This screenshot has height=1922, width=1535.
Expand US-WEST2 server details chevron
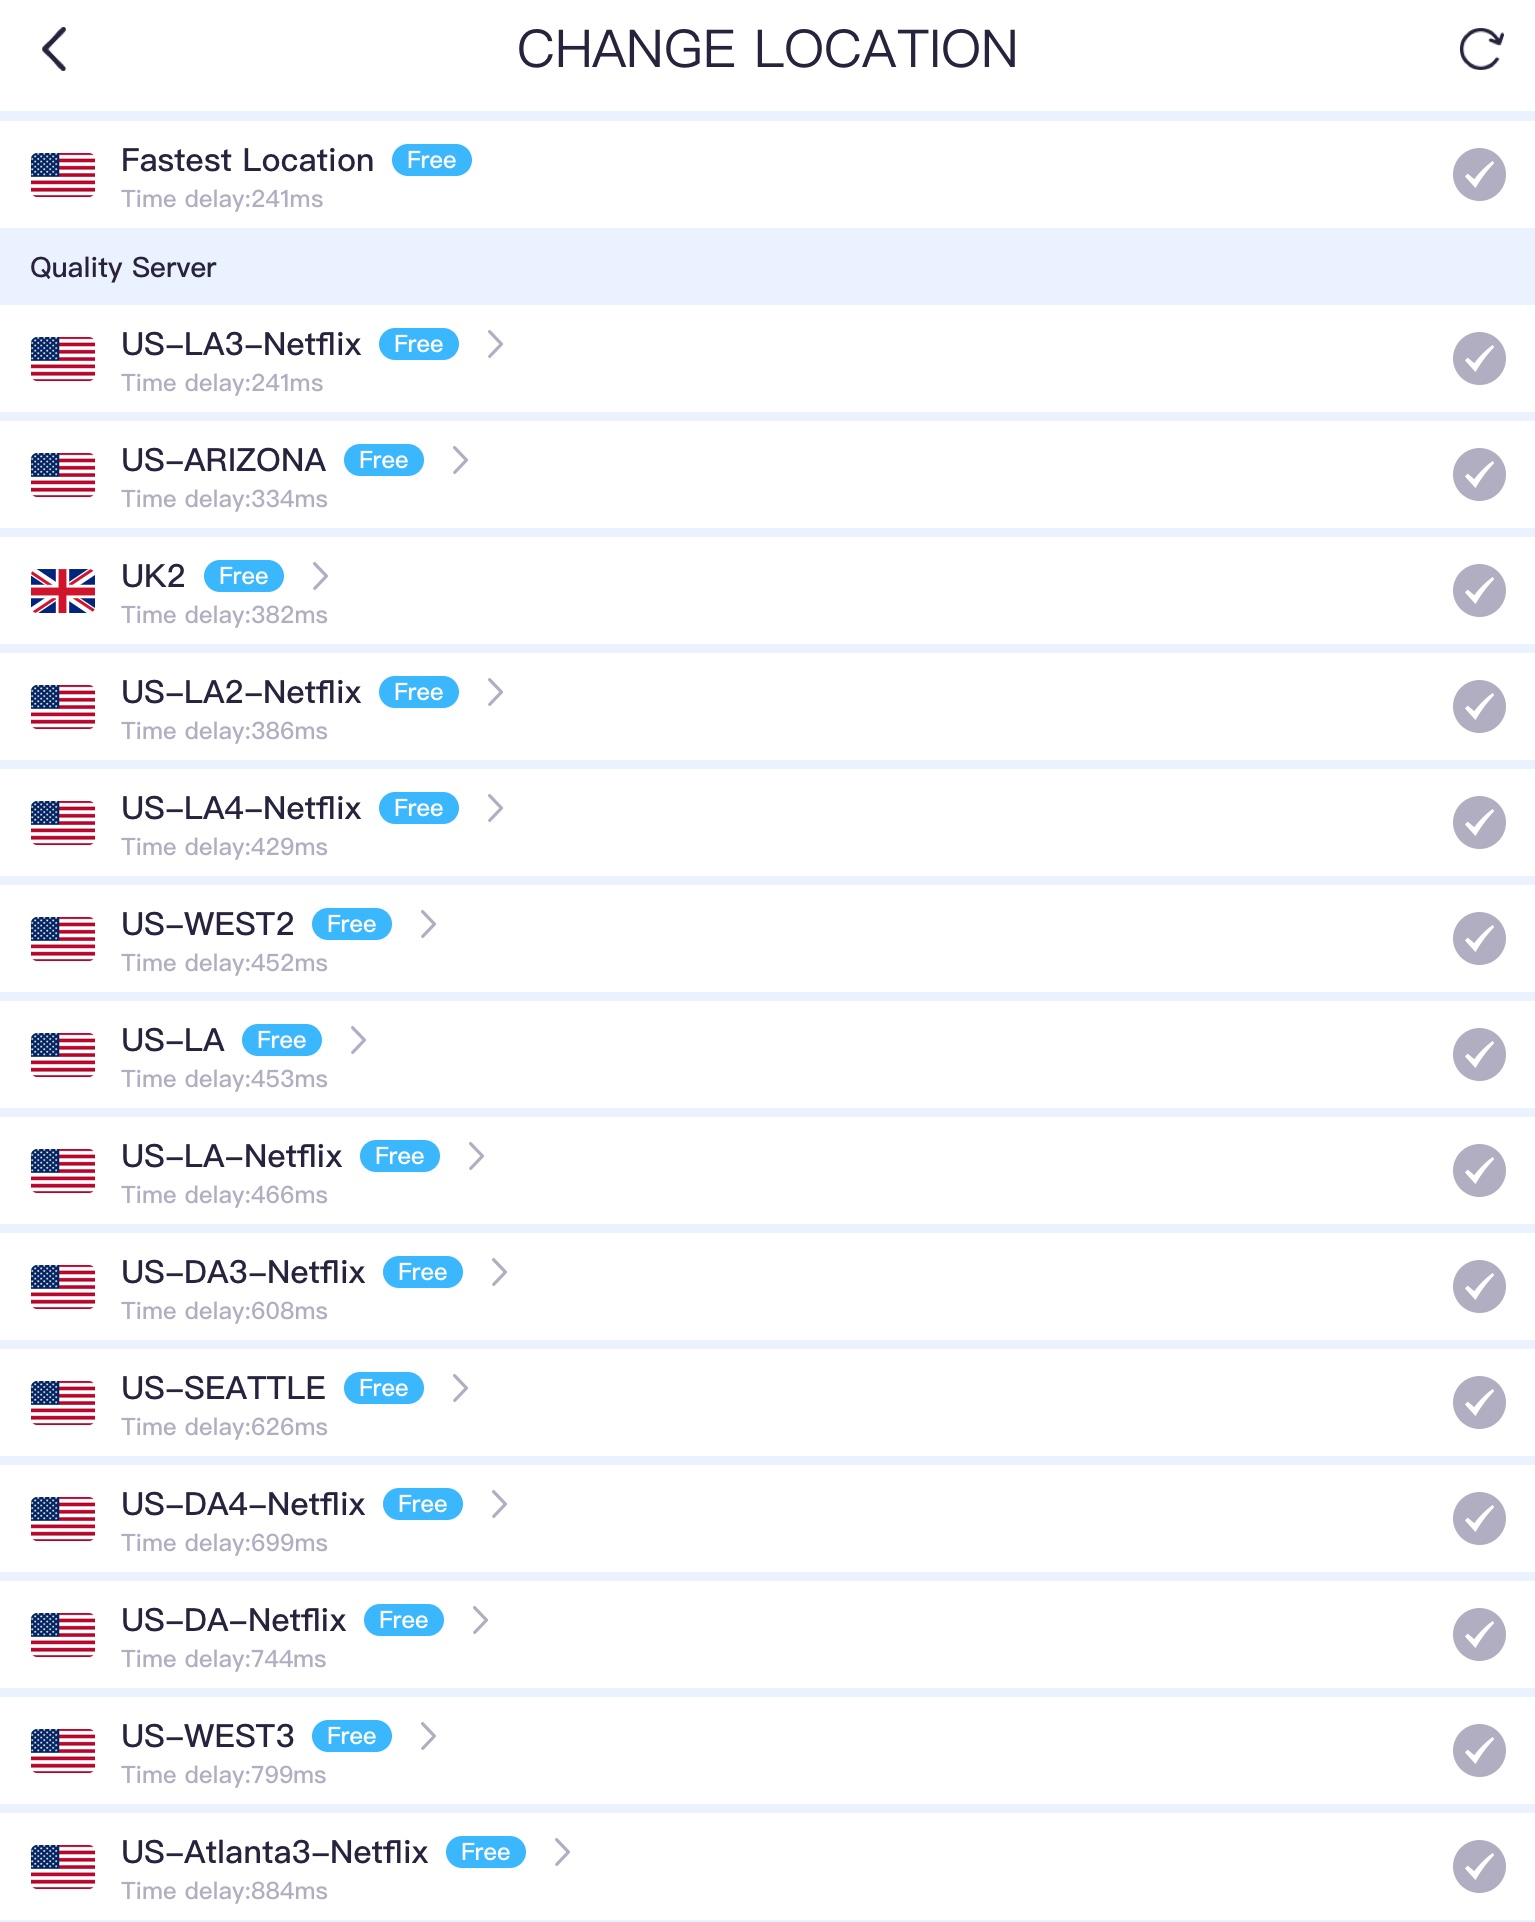[x=428, y=925]
